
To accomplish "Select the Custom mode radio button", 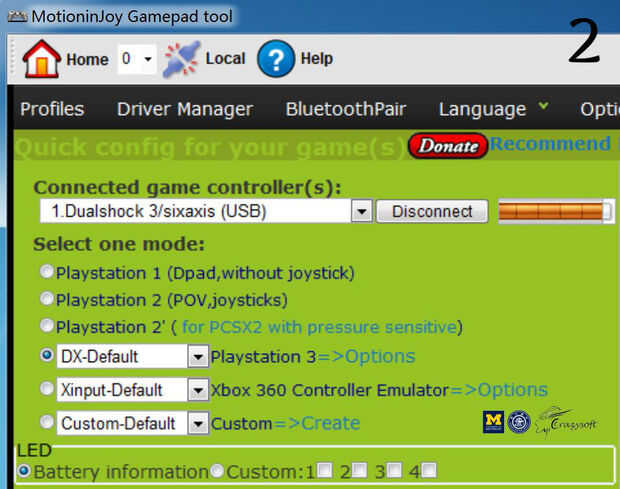I will coord(47,421).
